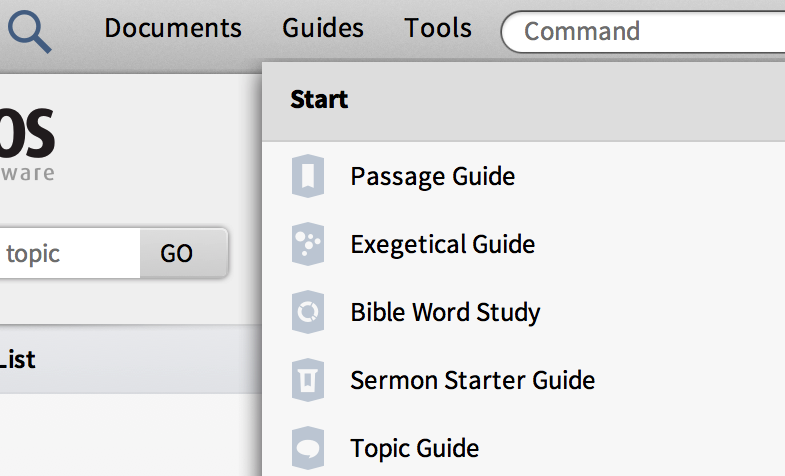Choose the Sermon Starter Guide text label

472,381
